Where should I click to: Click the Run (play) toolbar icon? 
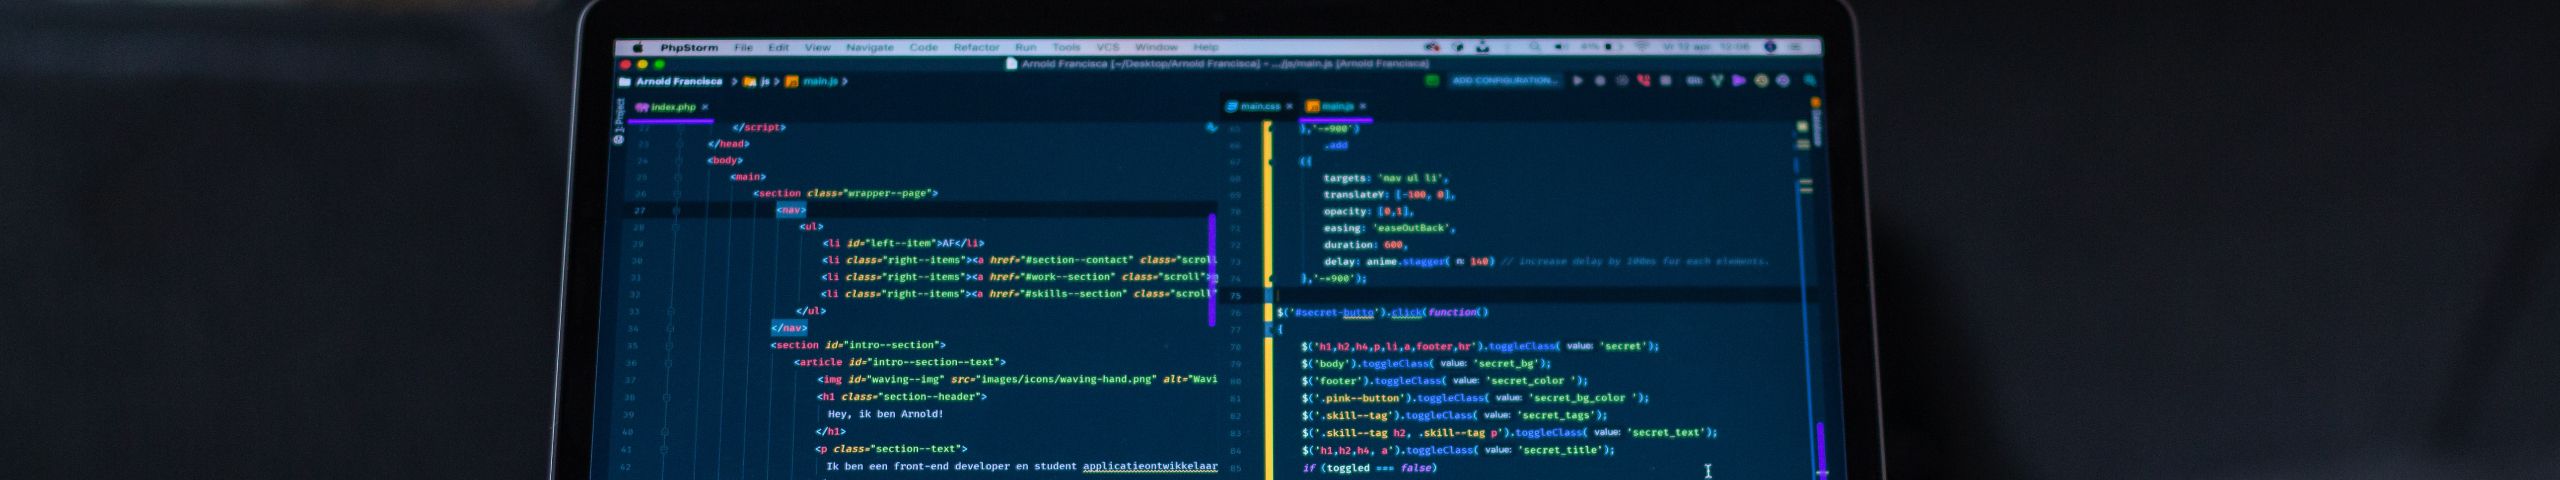(x=1578, y=81)
